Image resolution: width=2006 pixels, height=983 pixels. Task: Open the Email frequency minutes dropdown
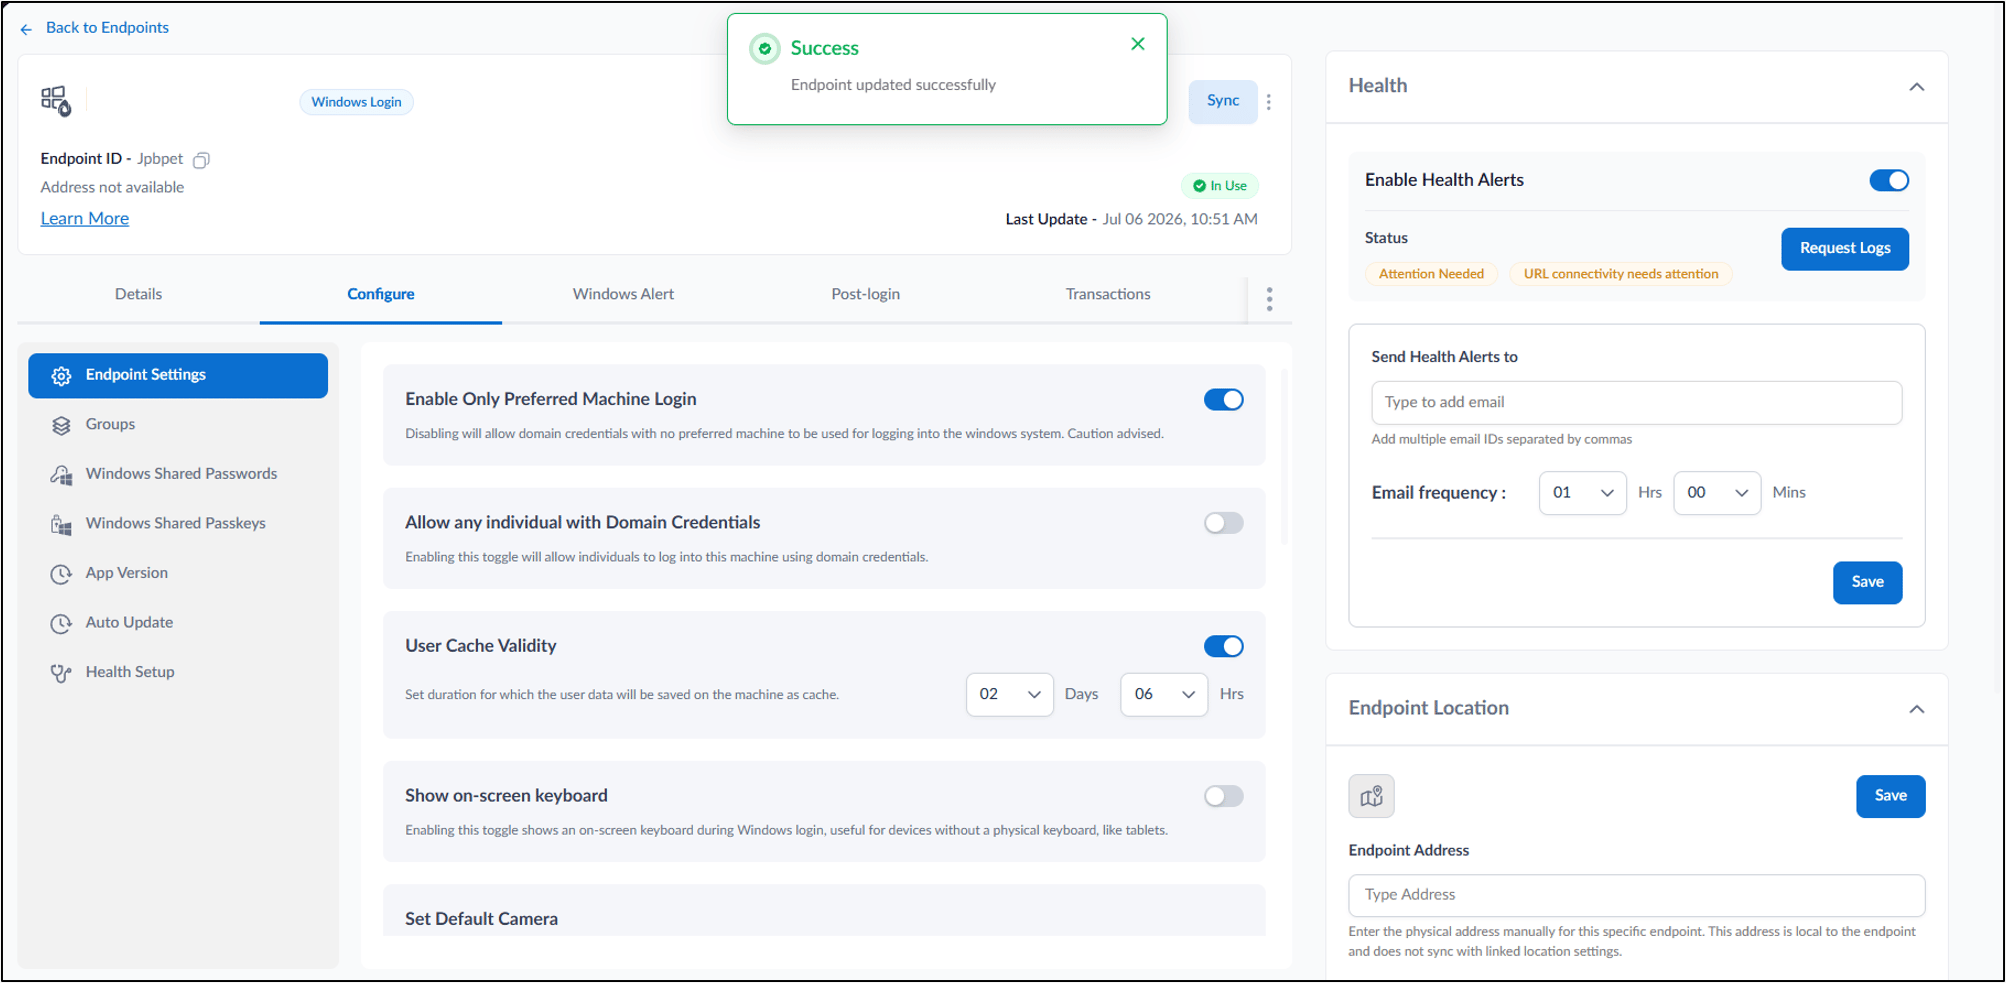click(x=1716, y=493)
